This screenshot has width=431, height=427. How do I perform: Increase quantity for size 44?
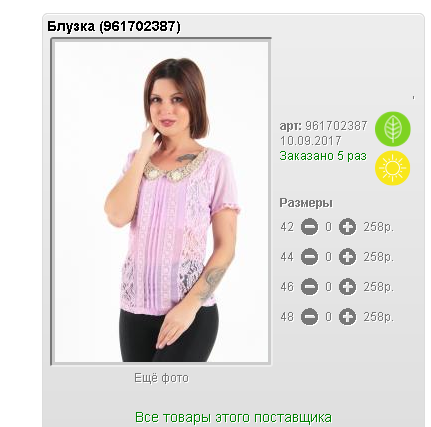(x=347, y=257)
